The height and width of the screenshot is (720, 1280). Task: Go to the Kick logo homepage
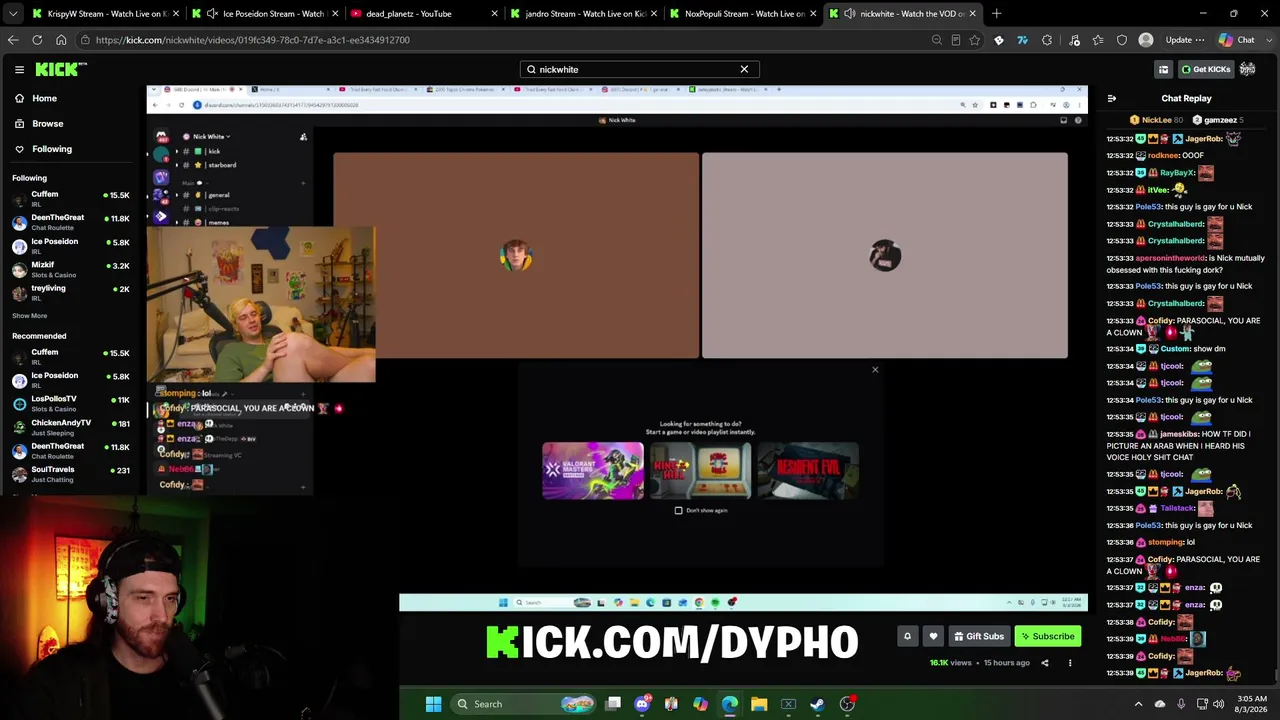pyautogui.click(x=61, y=69)
